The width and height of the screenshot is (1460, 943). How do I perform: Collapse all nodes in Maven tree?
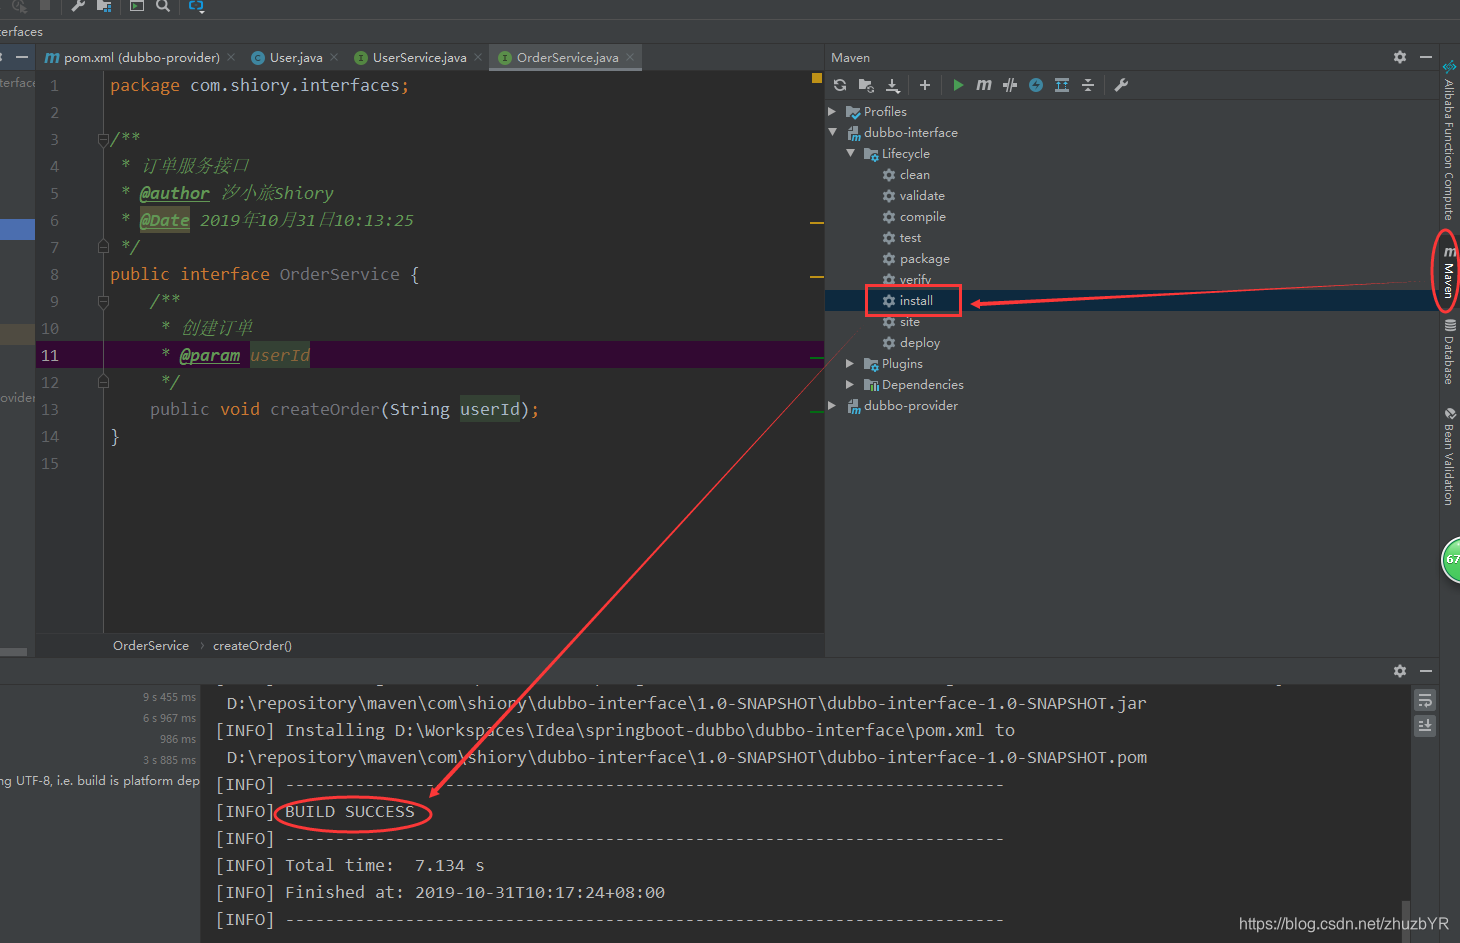click(1088, 85)
